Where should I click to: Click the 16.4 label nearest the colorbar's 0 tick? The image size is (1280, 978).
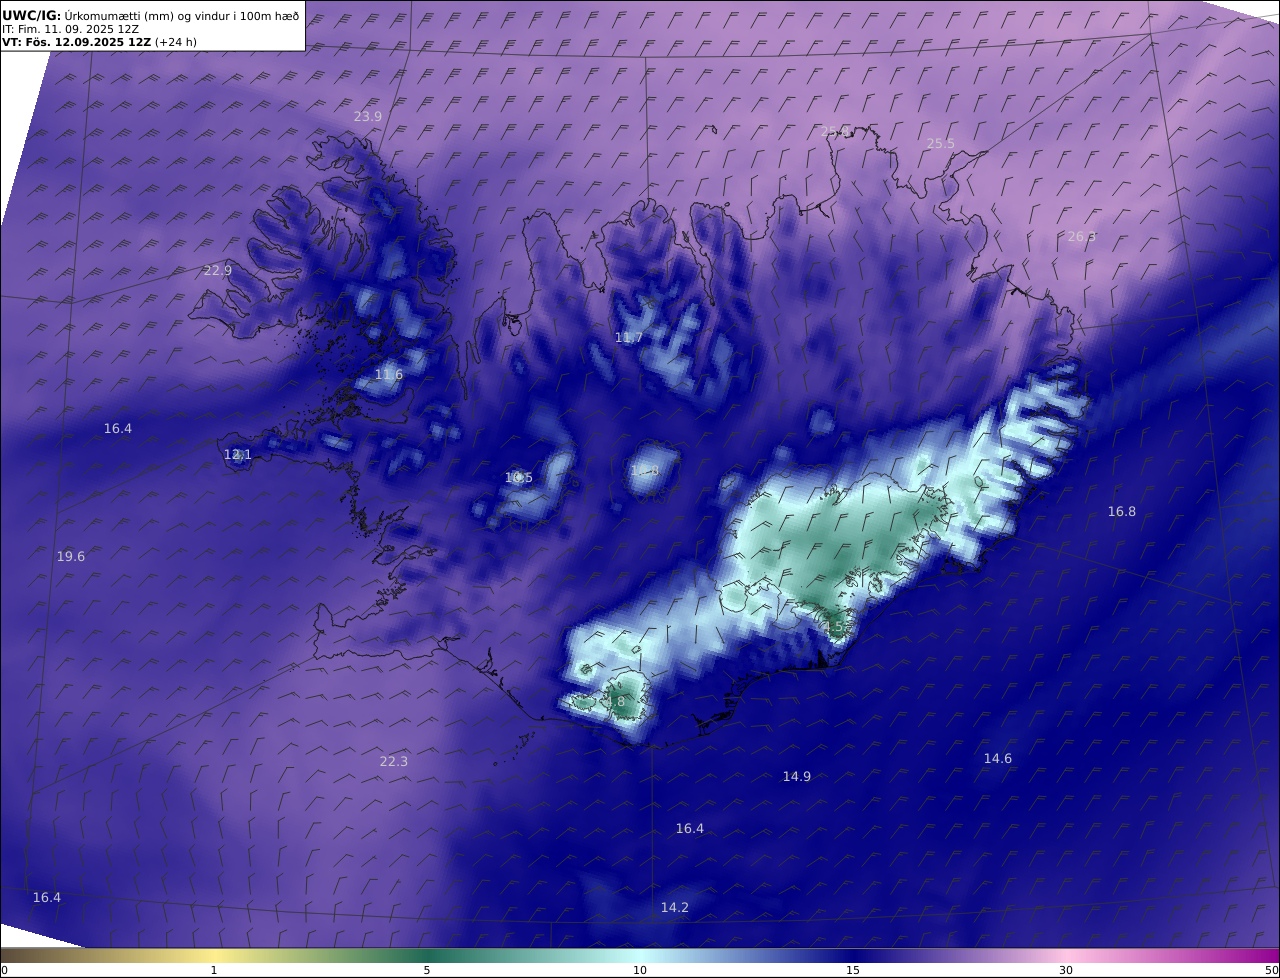(46, 898)
